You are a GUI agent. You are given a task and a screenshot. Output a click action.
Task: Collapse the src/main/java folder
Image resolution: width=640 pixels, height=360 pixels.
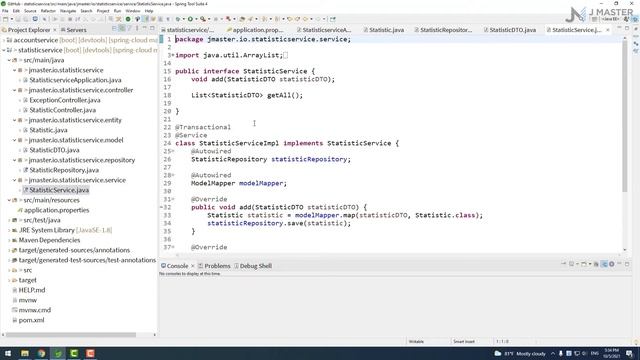(x=9, y=60)
